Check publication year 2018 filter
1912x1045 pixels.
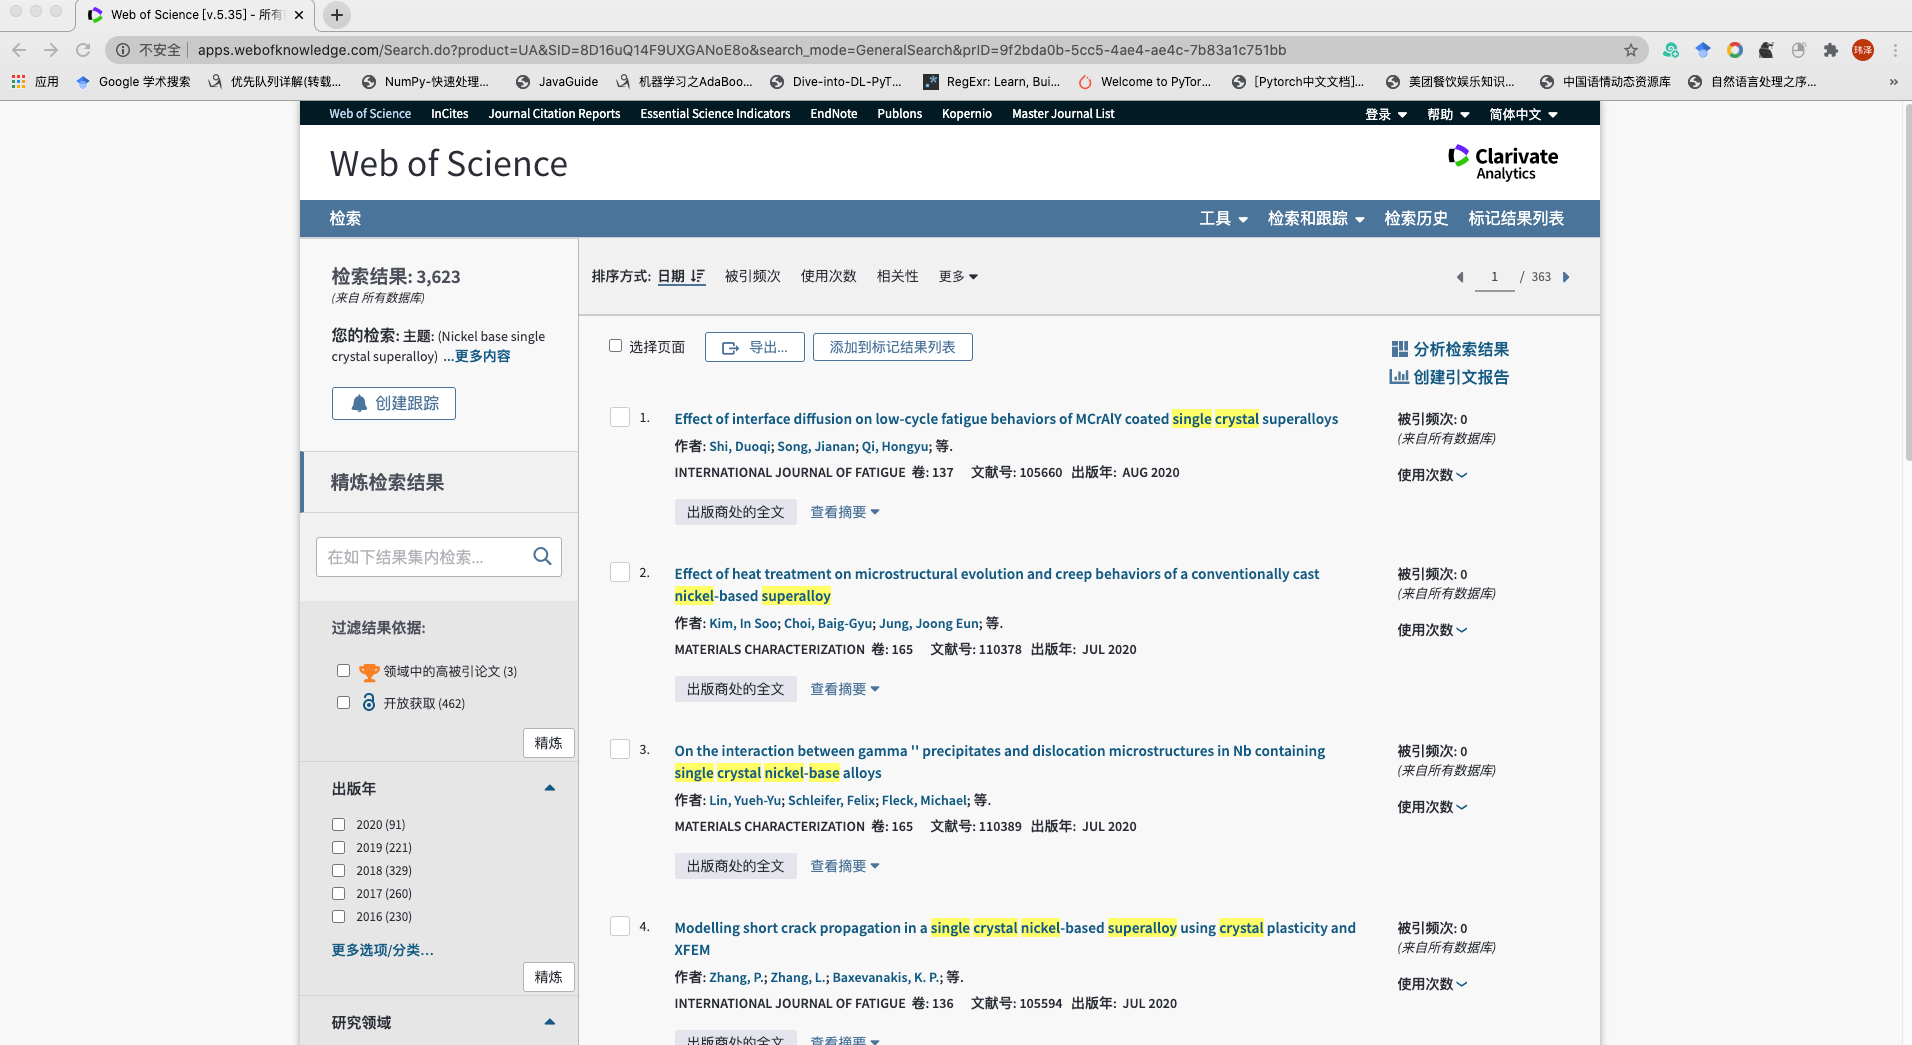(x=338, y=871)
